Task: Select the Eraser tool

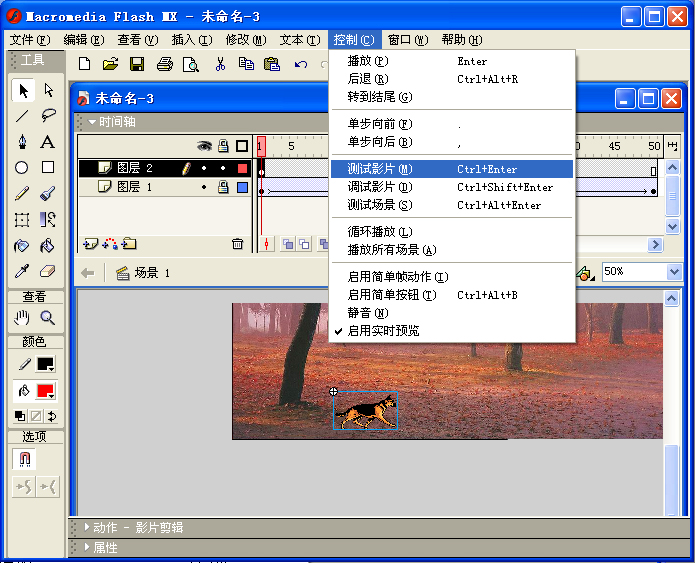Action: [x=48, y=271]
